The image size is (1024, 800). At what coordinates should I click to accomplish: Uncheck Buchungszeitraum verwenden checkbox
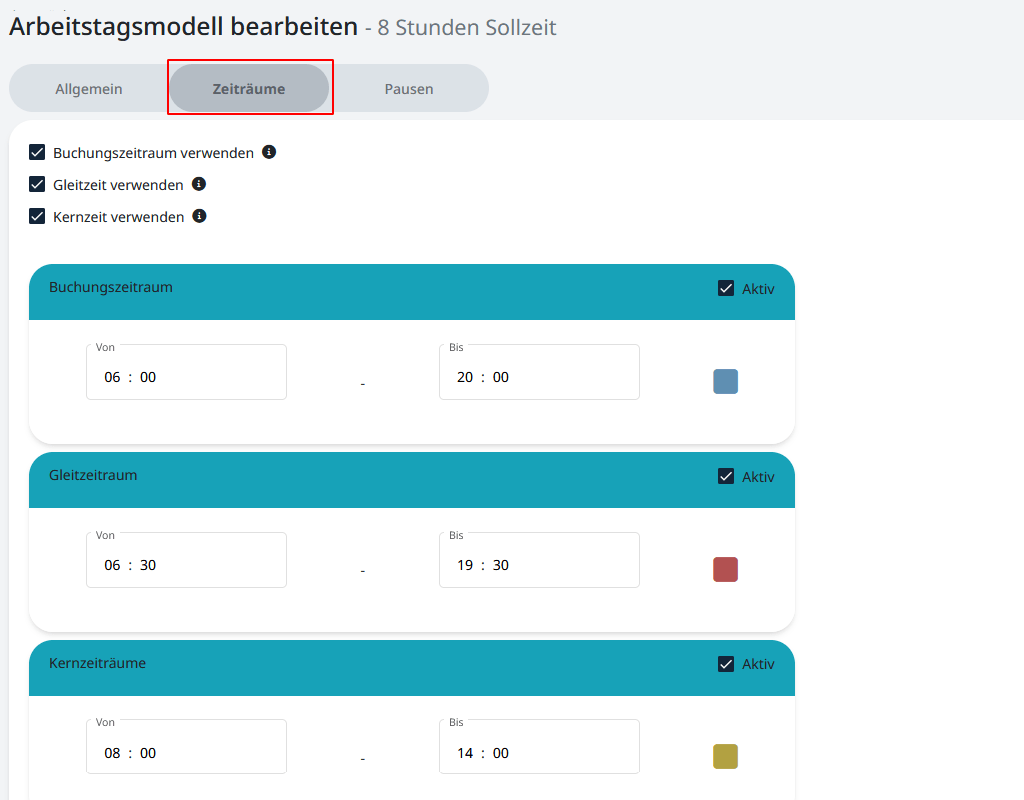37,153
